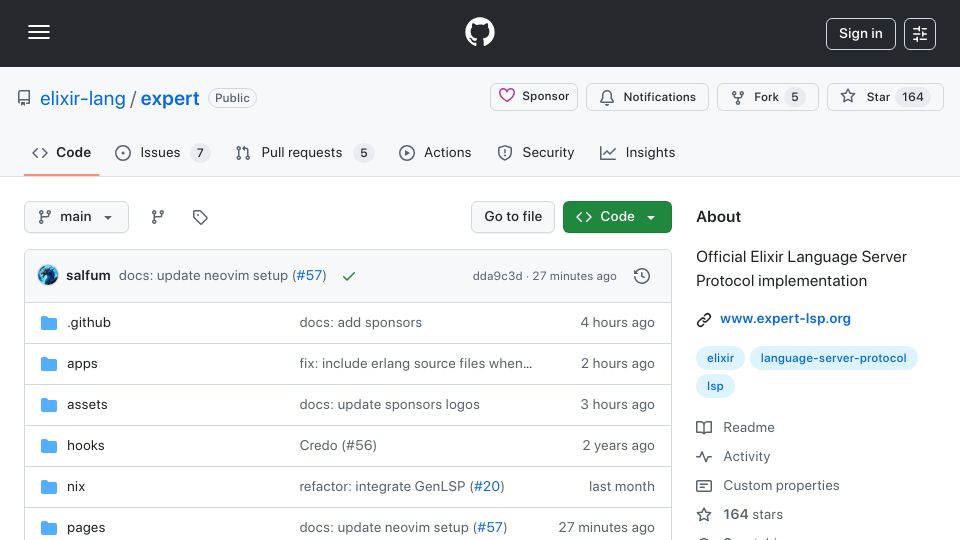Open commit 'Credo (#56)'
This screenshot has width=960, height=540.
338,446
